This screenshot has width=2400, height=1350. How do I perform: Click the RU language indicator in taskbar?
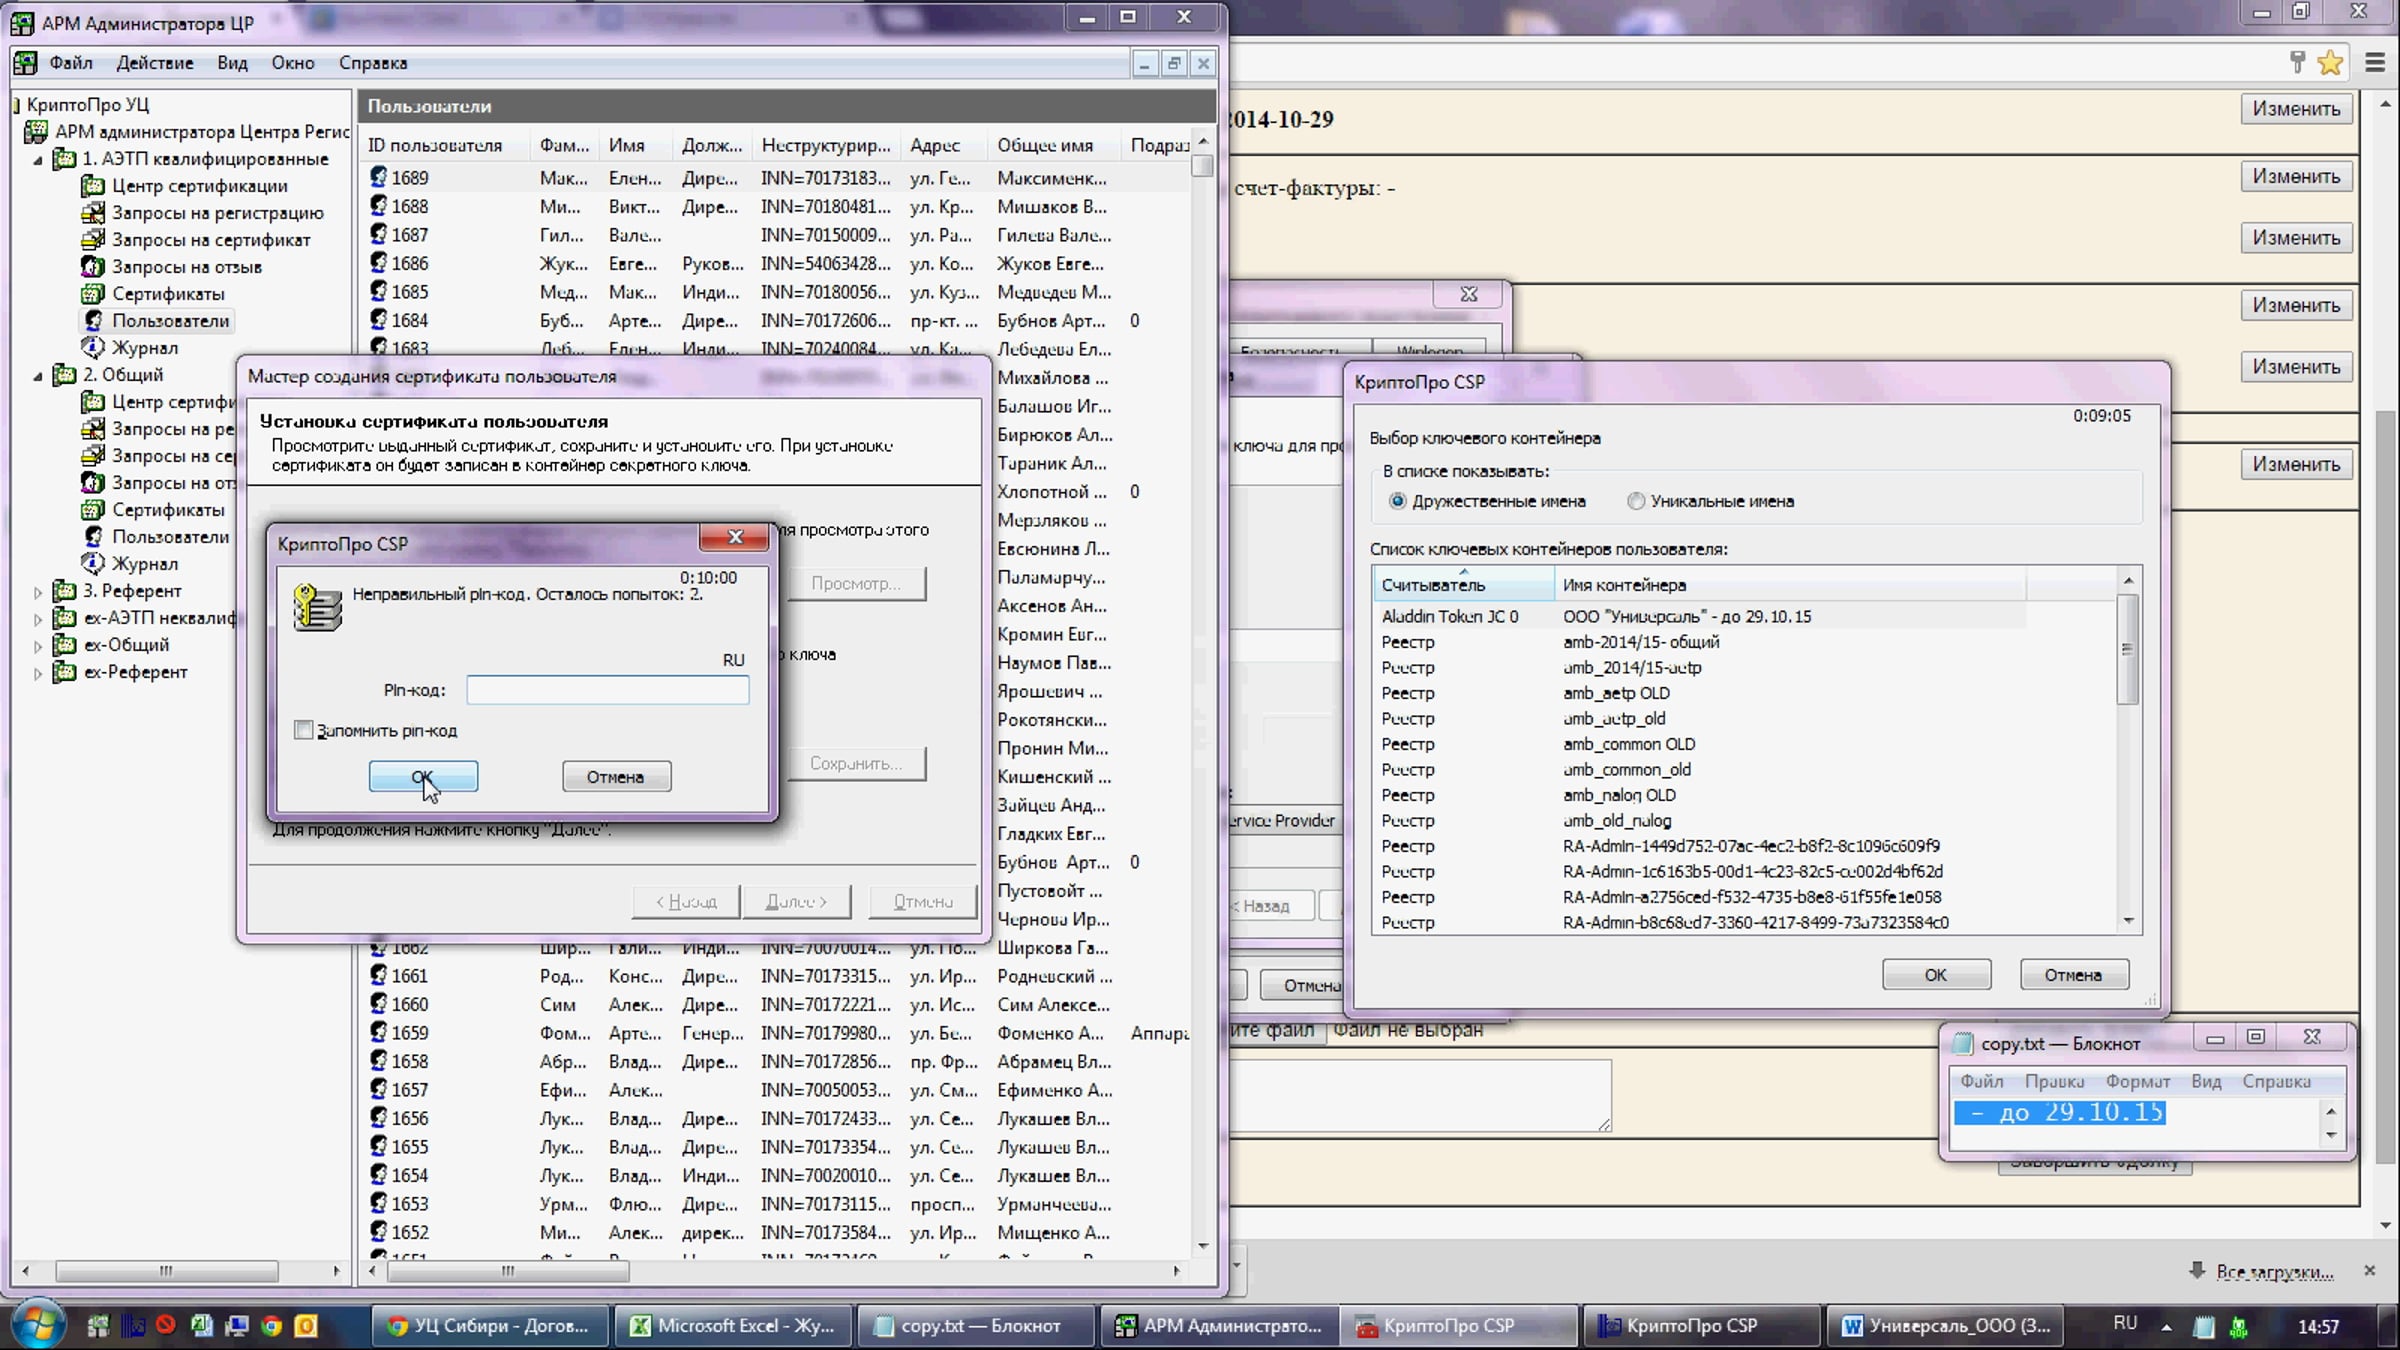(2125, 1324)
